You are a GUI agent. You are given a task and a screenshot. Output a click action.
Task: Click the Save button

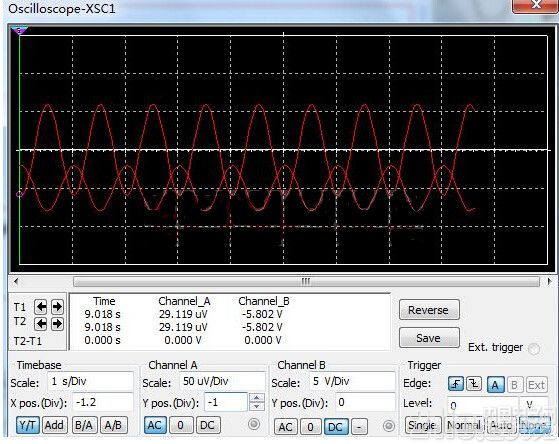429,338
